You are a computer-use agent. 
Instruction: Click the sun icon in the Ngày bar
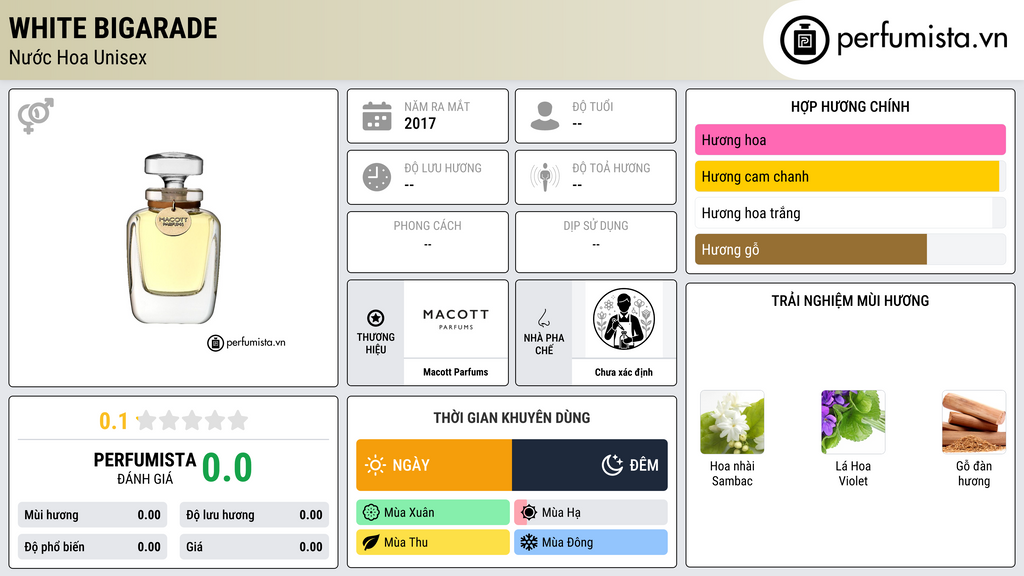pyautogui.click(x=375, y=465)
